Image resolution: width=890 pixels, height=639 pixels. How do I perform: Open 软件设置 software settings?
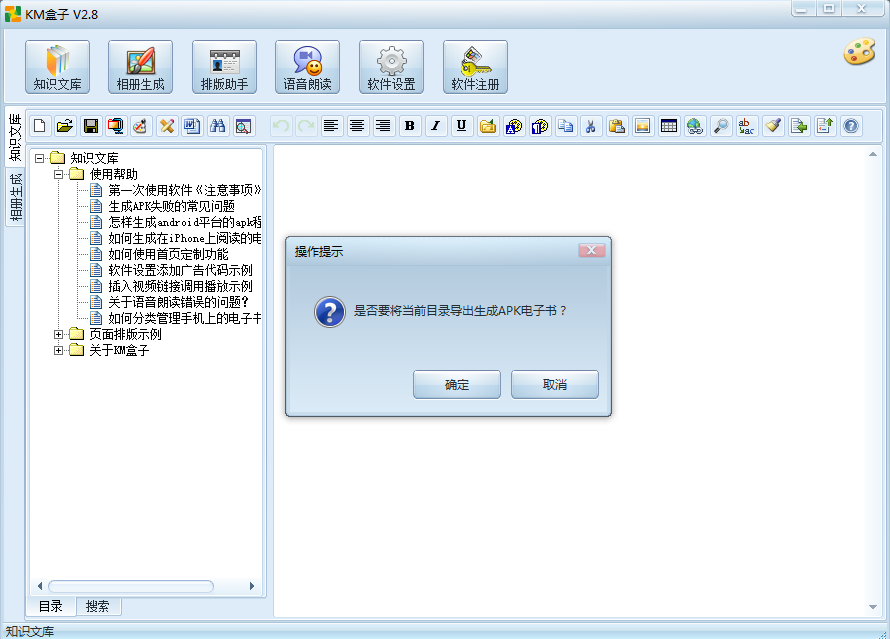[x=391, y=67]
